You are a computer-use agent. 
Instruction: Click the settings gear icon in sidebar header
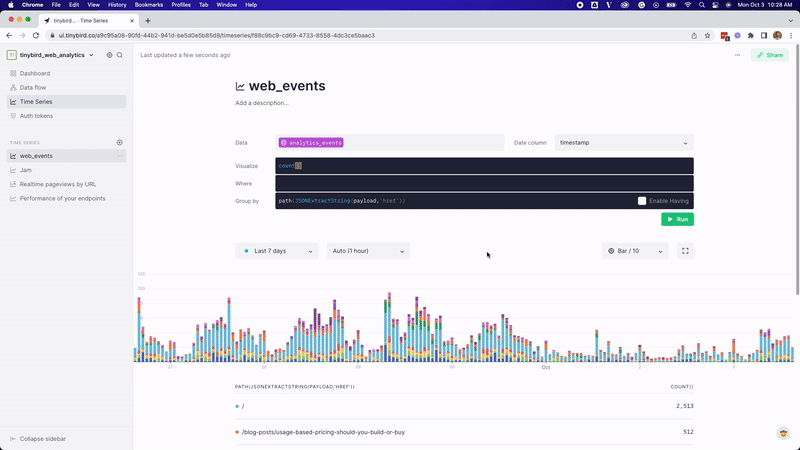[110, 55]
